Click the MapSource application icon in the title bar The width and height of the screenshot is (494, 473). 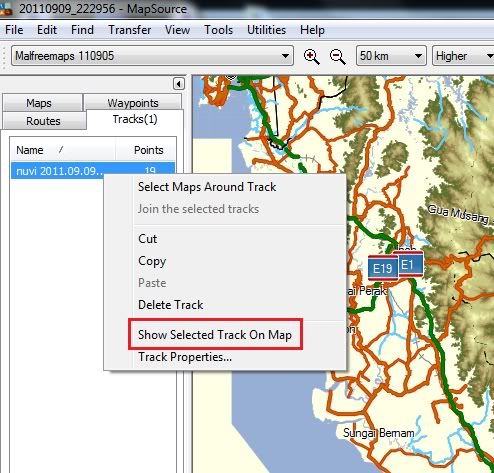pyautogui.click(x=6, y=9)
